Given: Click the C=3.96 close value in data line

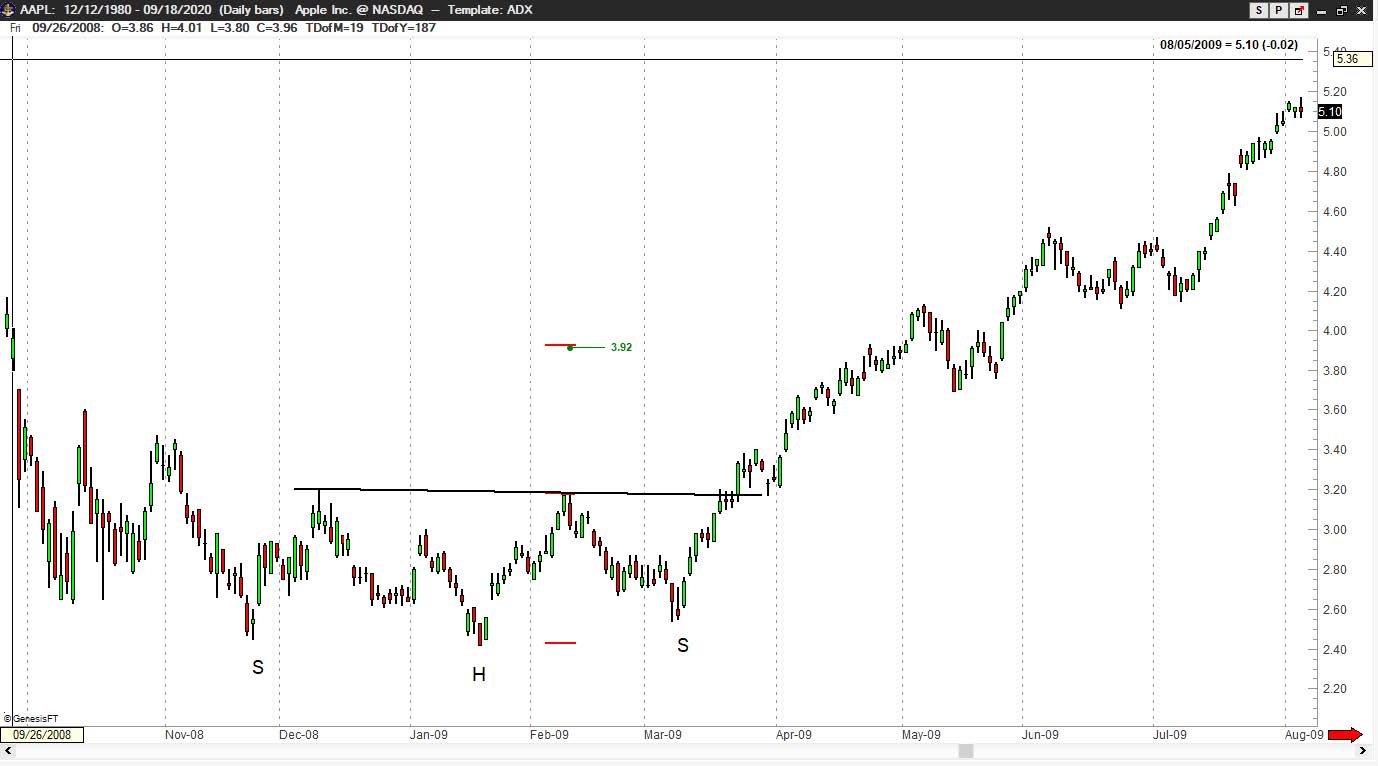Looking at the screenshot, I should (x=277, y=28).
